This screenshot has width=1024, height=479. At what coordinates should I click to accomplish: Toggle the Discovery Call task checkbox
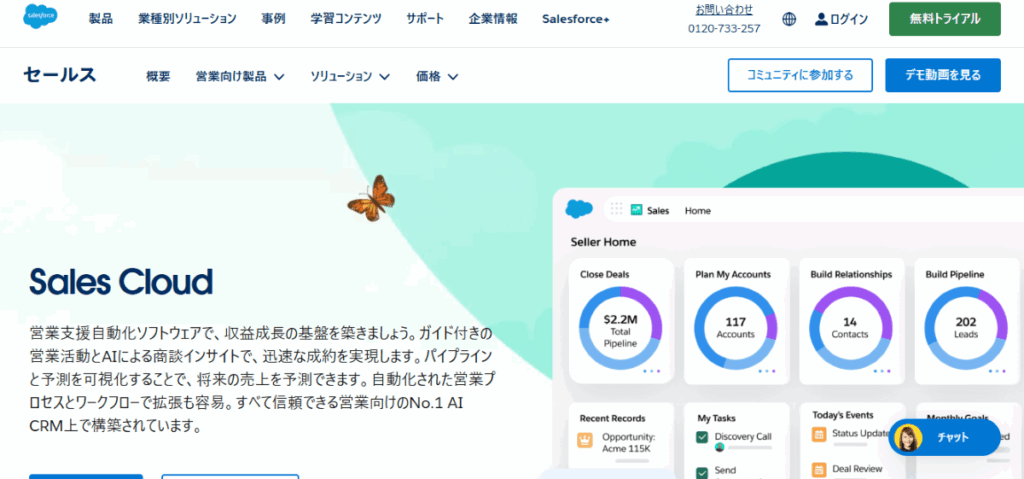click(702, 437)
